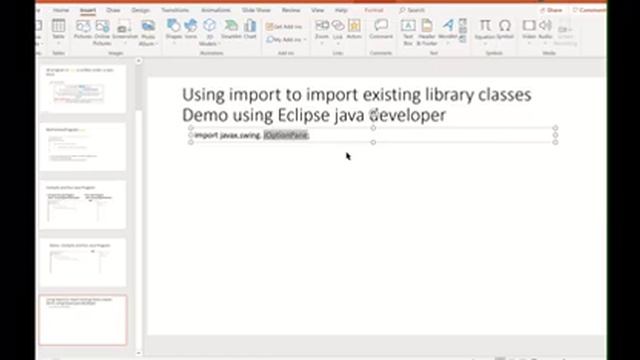
Task: Select the third slide thumbnail
Action: tap(83, 205)
